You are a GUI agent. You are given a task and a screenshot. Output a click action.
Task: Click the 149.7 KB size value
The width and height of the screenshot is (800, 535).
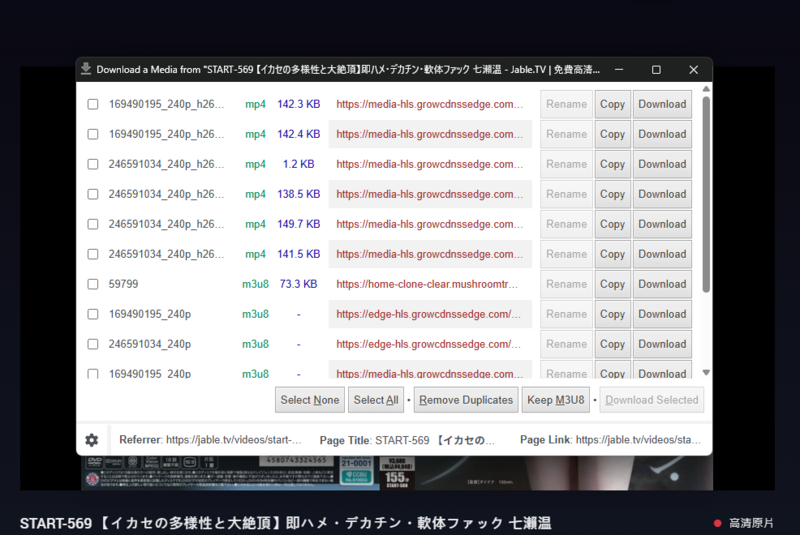coord(298,224)
